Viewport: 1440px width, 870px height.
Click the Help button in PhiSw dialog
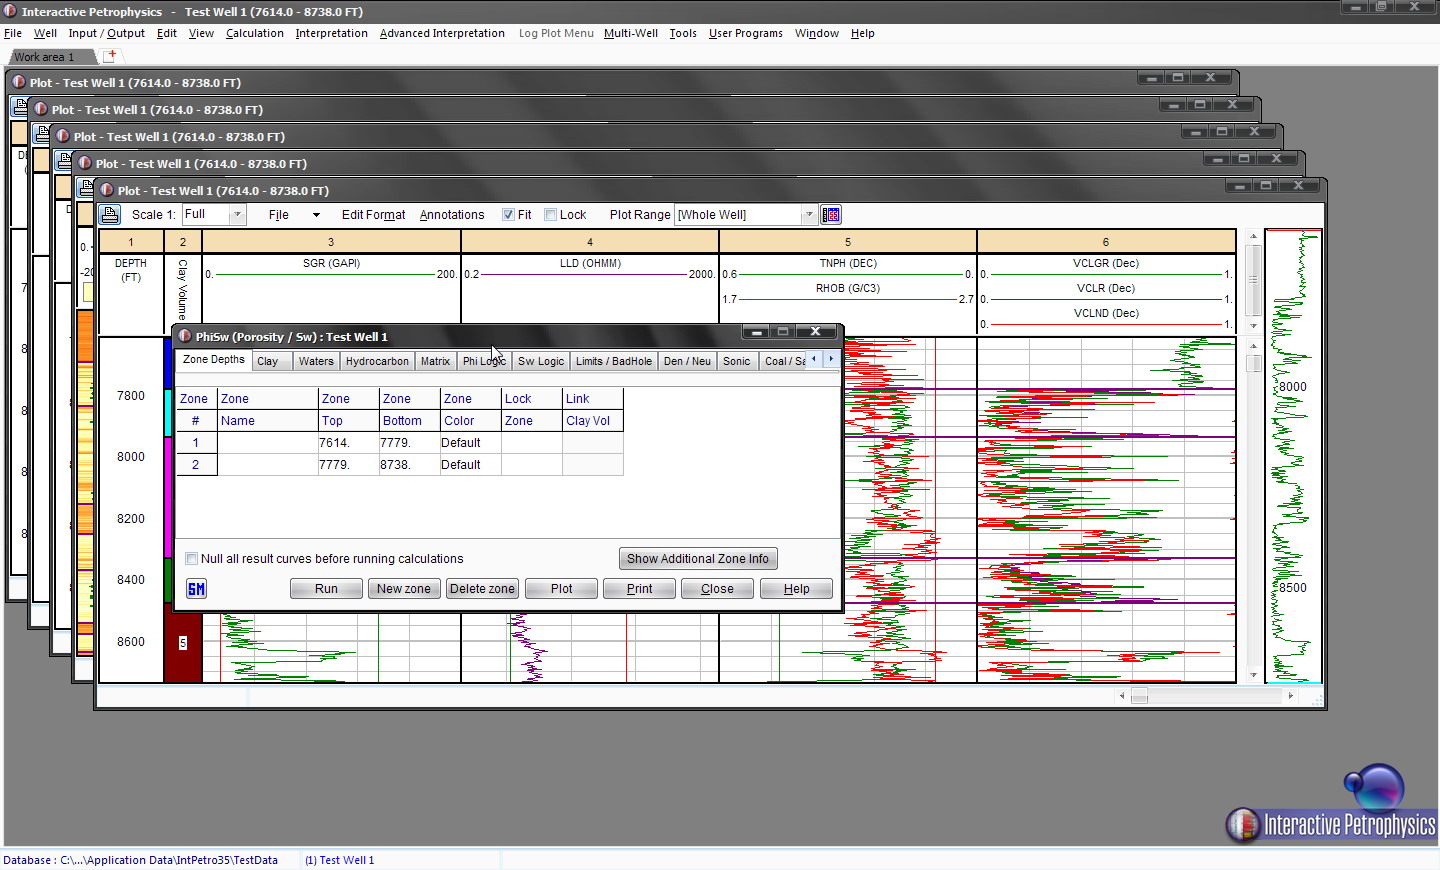(x=796, y=589)
